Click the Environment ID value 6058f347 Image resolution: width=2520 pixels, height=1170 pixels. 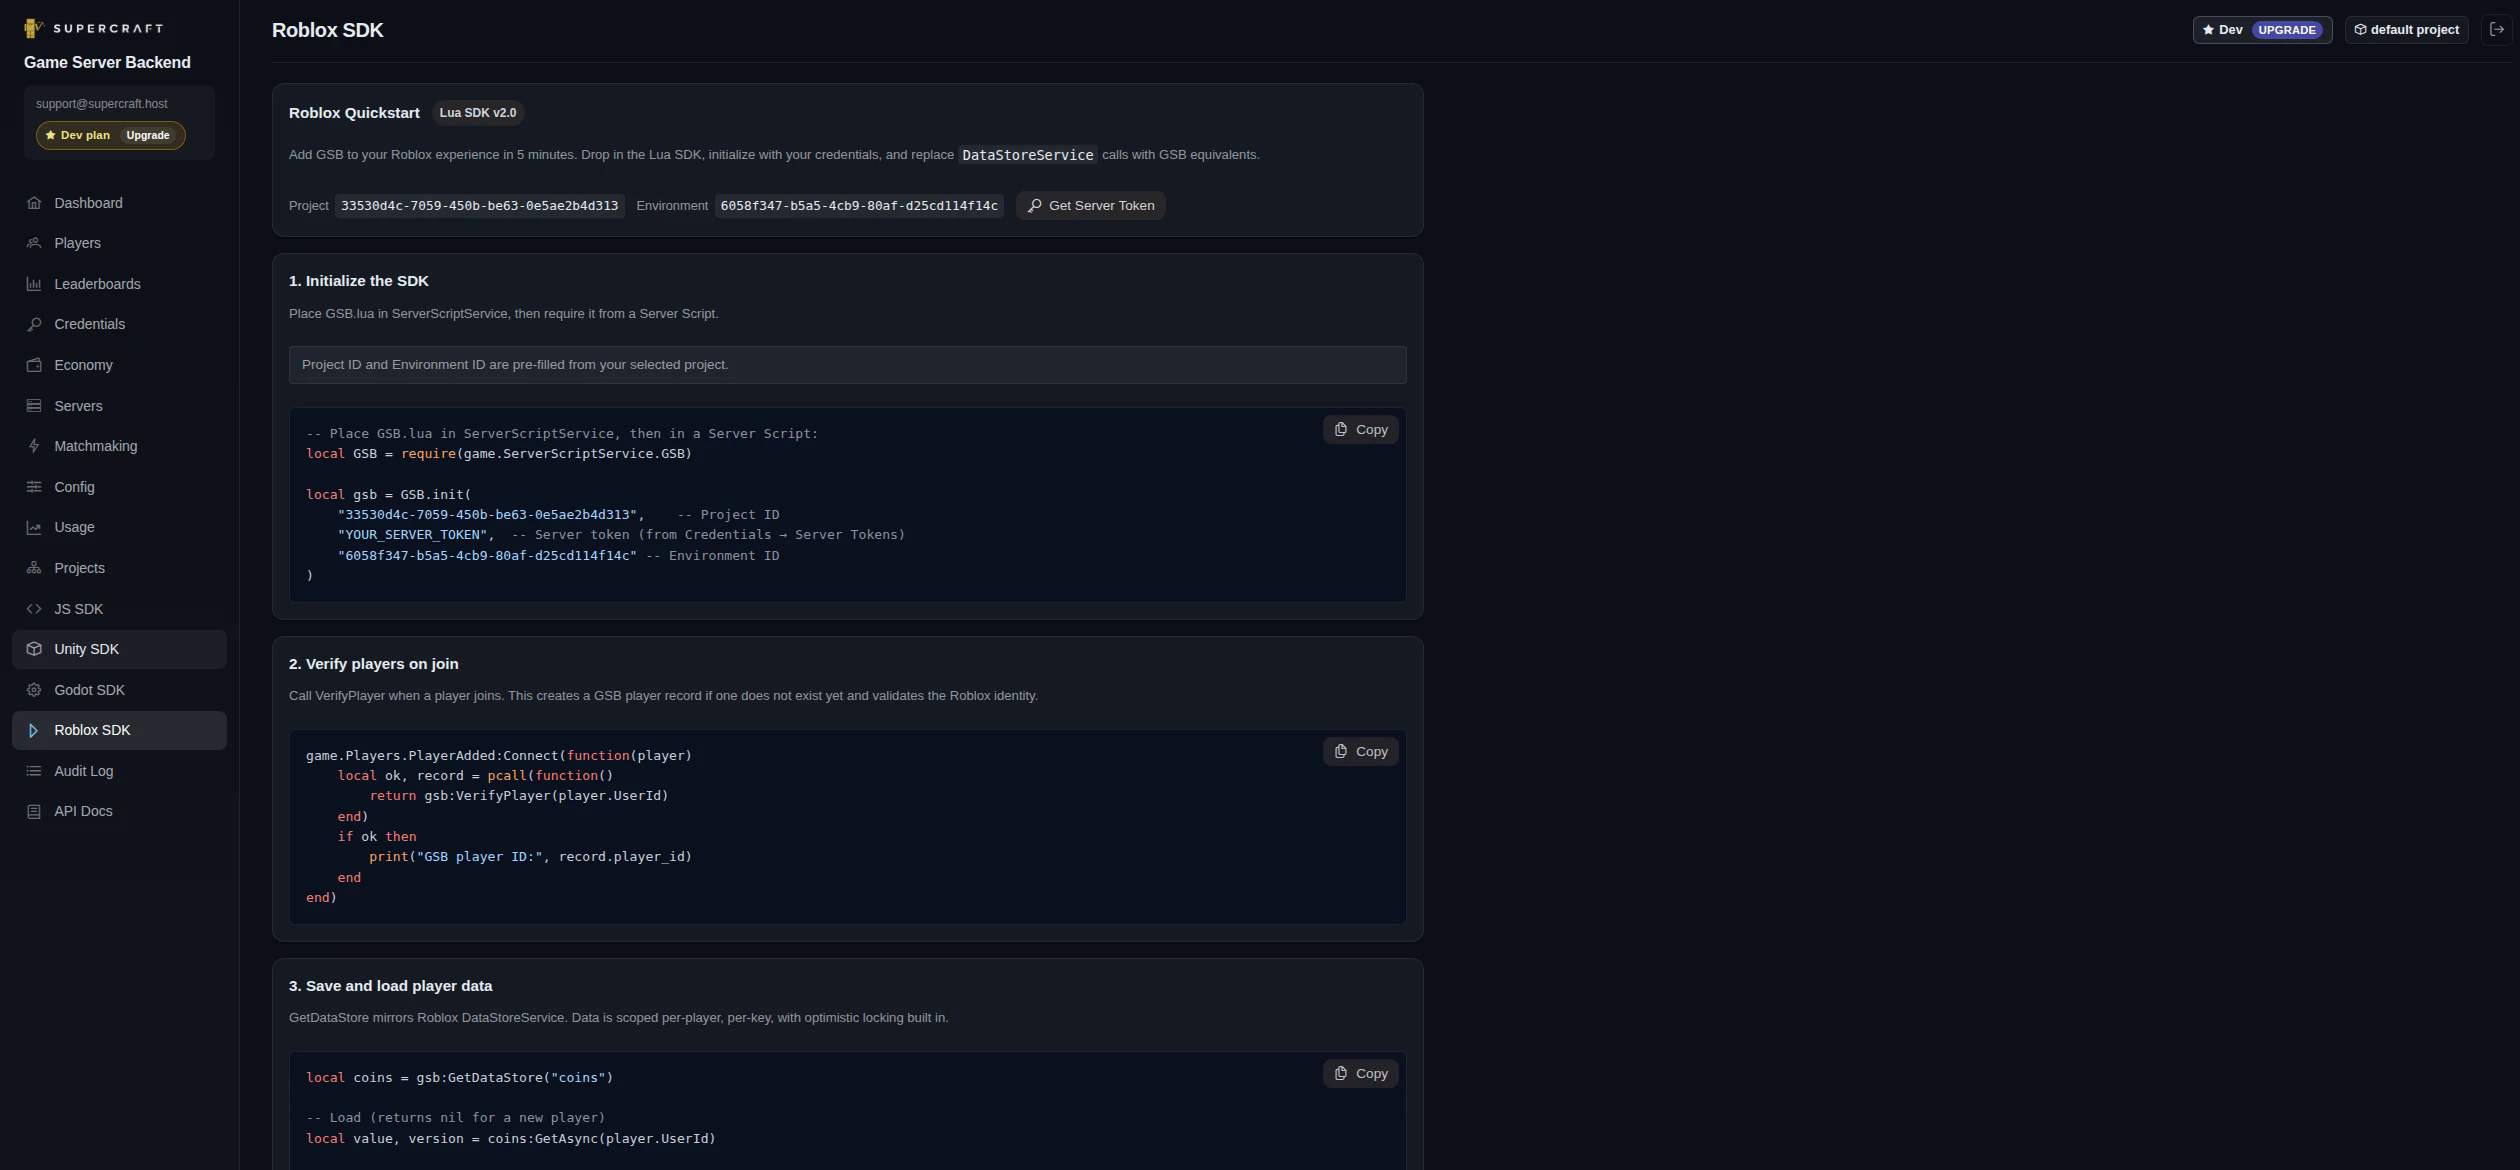(x=859, y=206)
